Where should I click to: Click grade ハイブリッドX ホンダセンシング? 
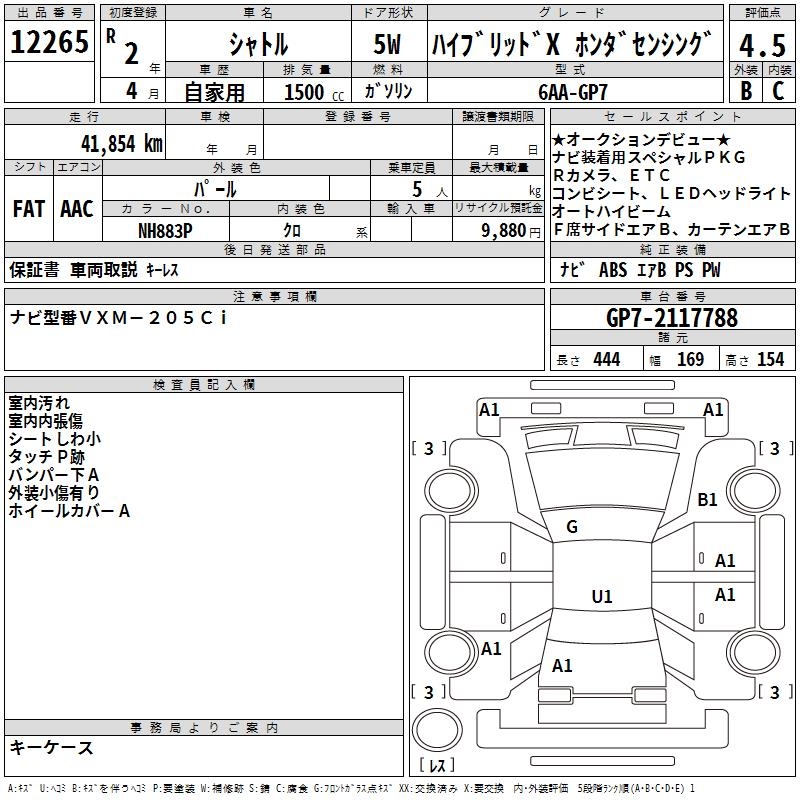(x=571, y=44)
